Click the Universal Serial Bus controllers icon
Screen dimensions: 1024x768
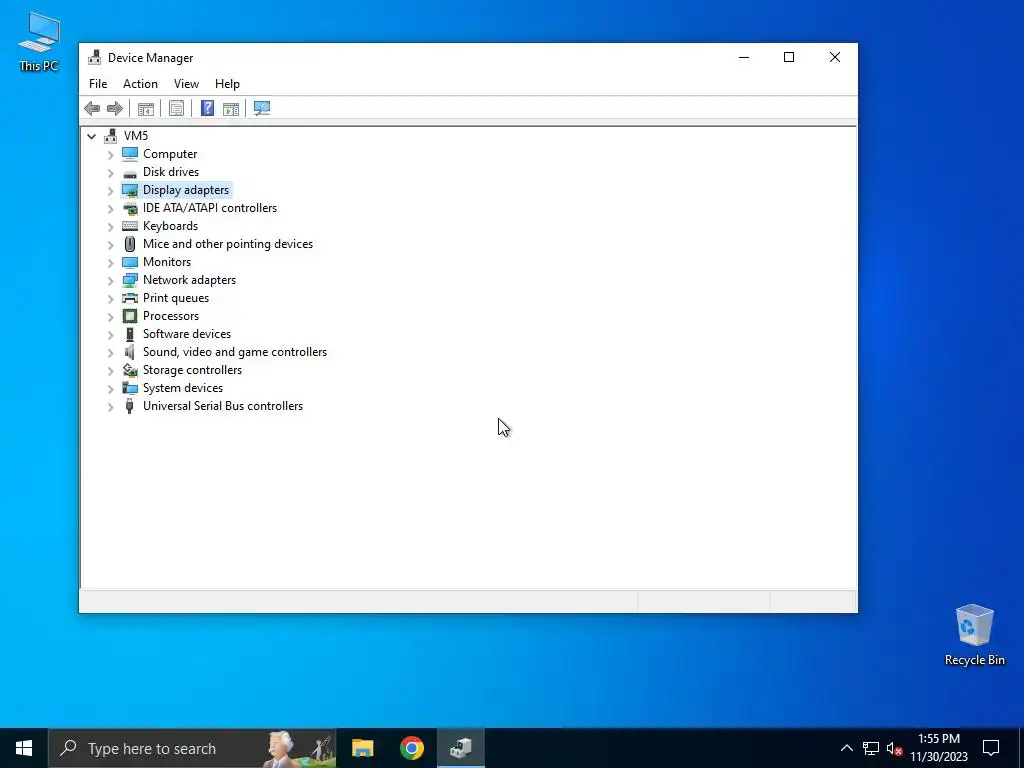click(x=130, y=406)
